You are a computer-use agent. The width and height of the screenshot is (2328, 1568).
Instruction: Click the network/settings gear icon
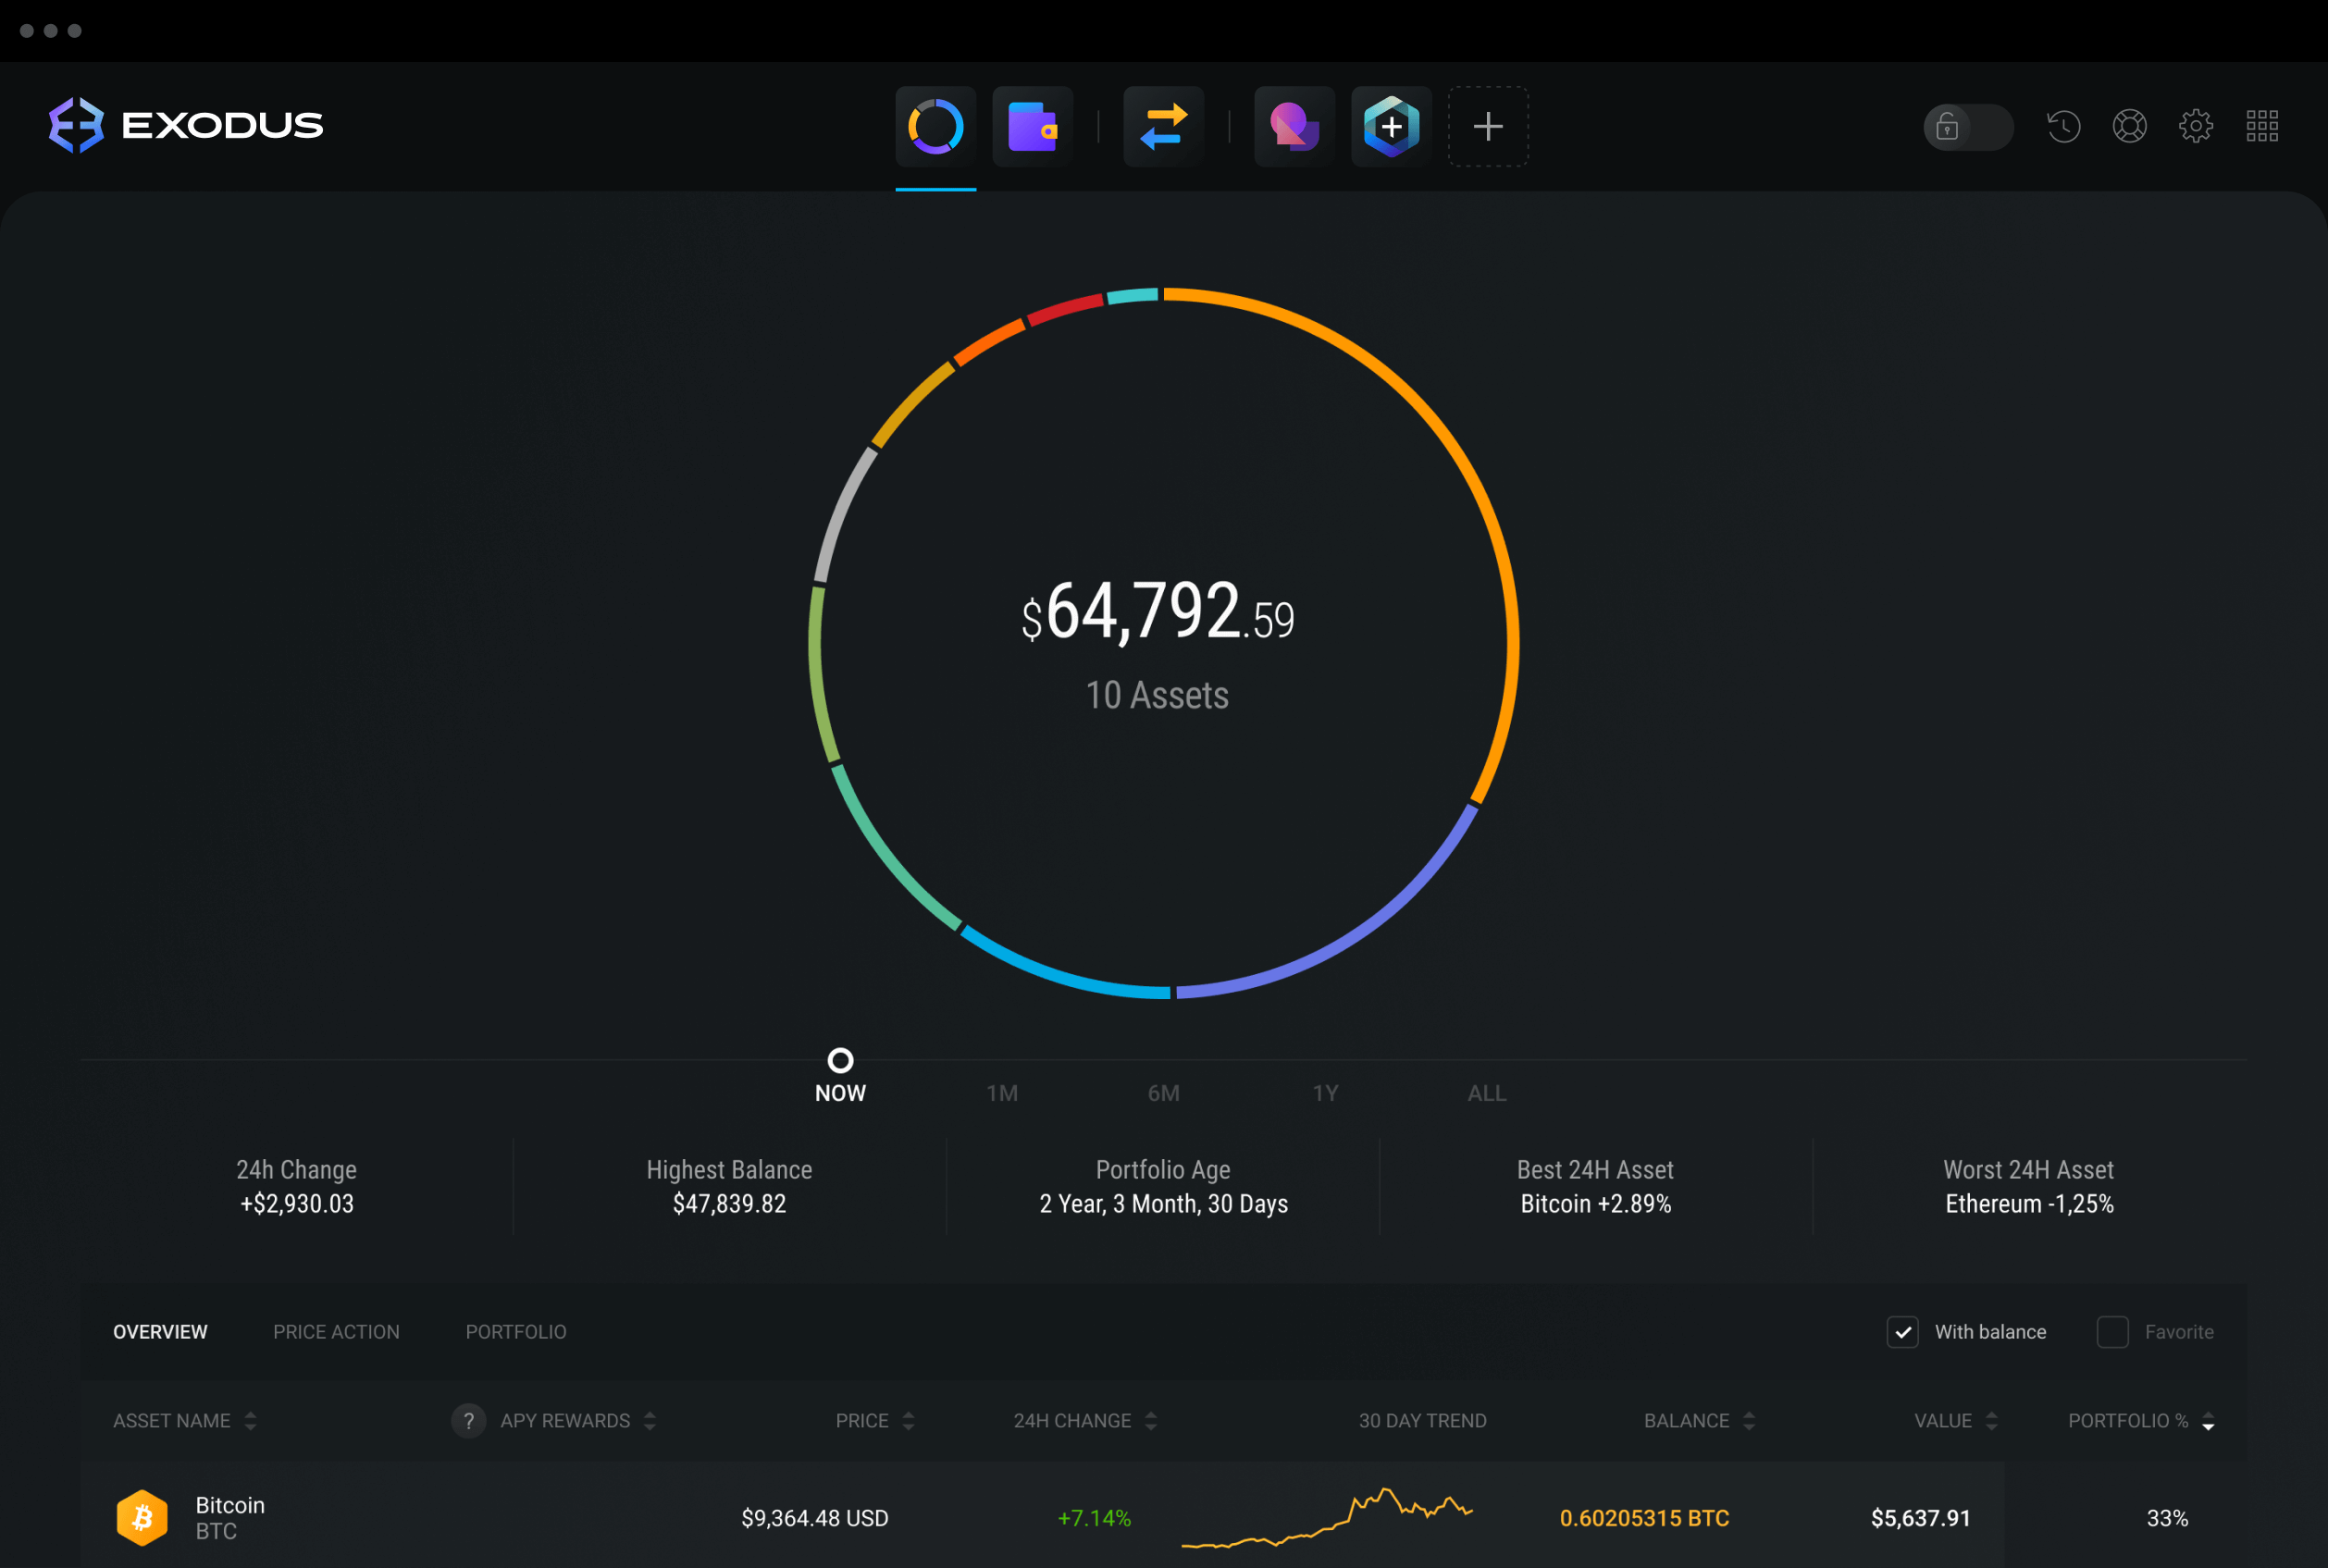2193,122
